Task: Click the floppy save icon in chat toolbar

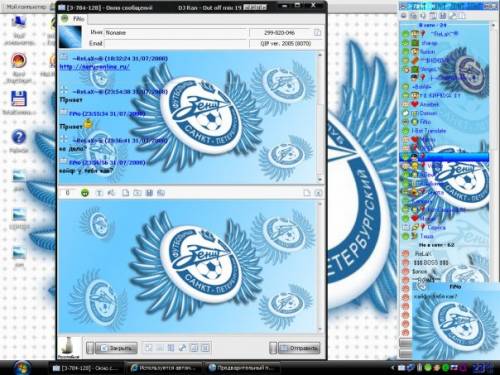Action: 149,193
